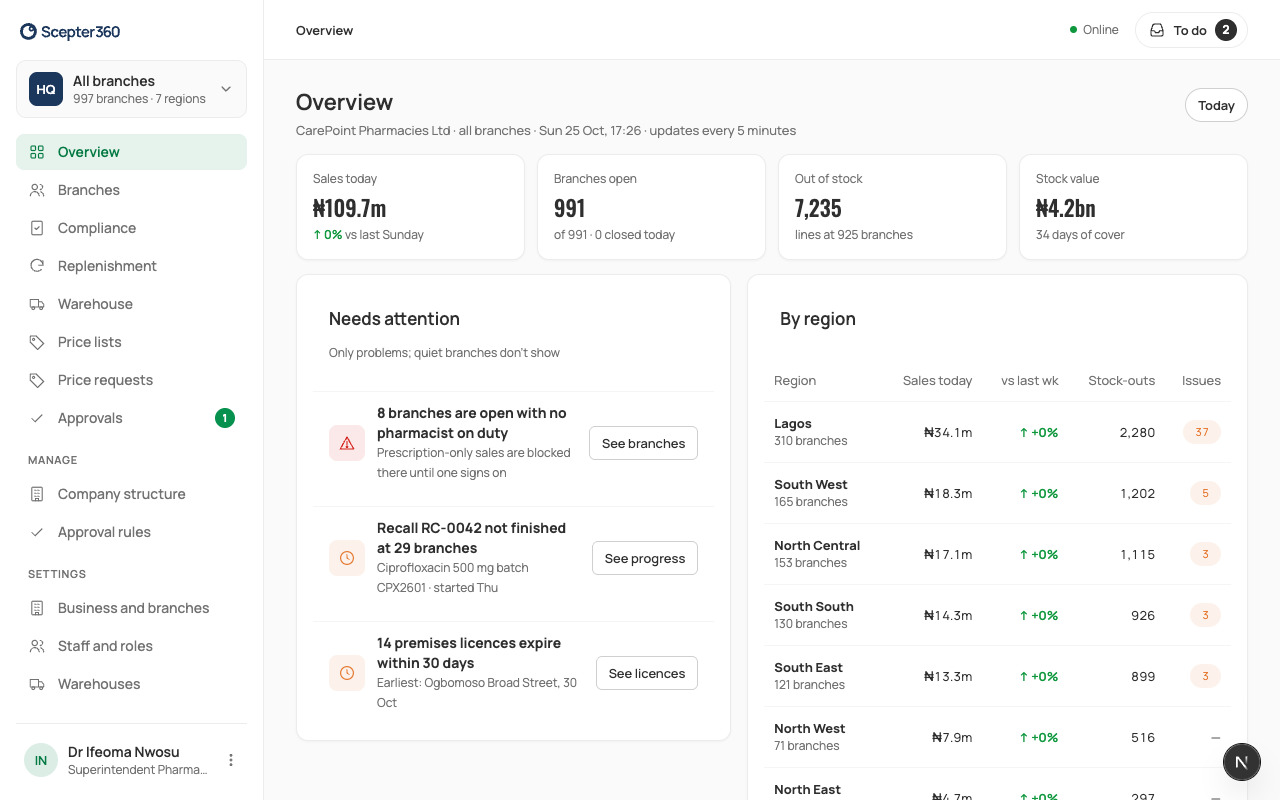Click the Compliance checklist icon
Screen dimensions: 1280x800
coord(37,228)
